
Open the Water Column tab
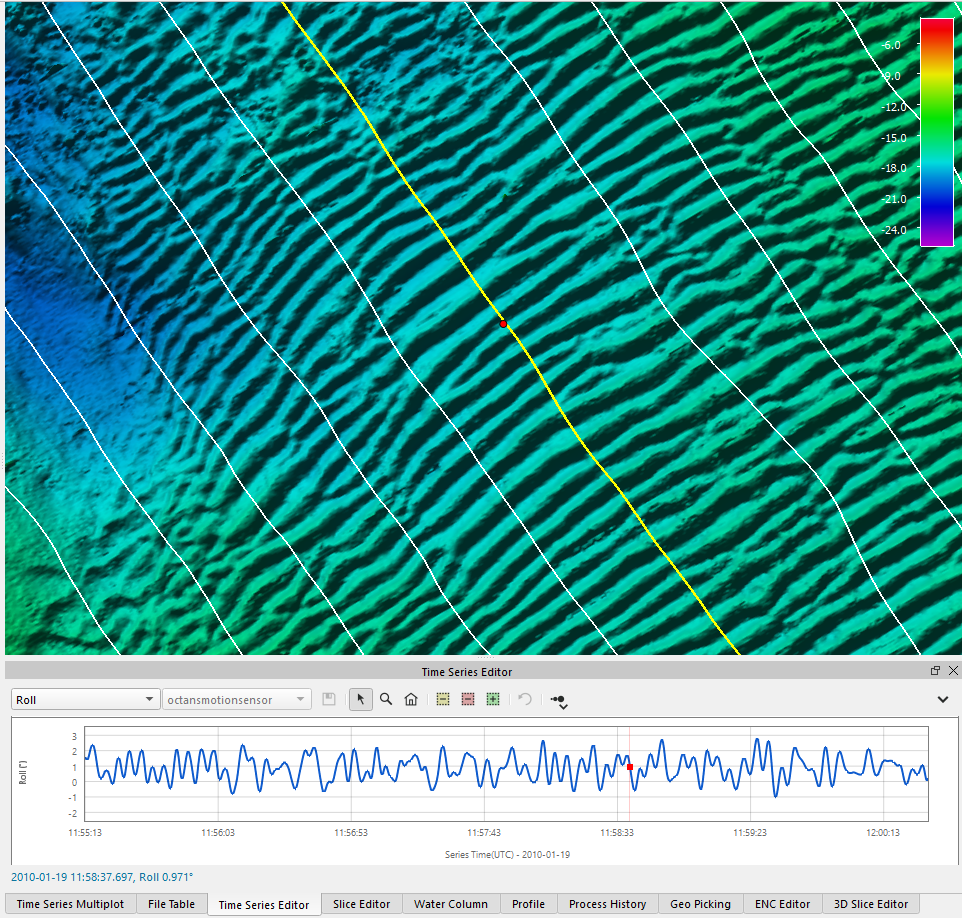451,904
